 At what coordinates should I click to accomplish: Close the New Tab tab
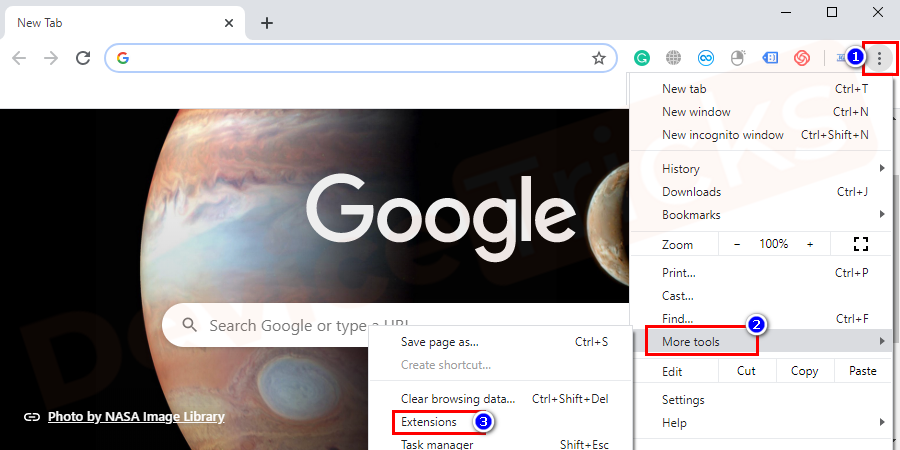pos(228,23)
